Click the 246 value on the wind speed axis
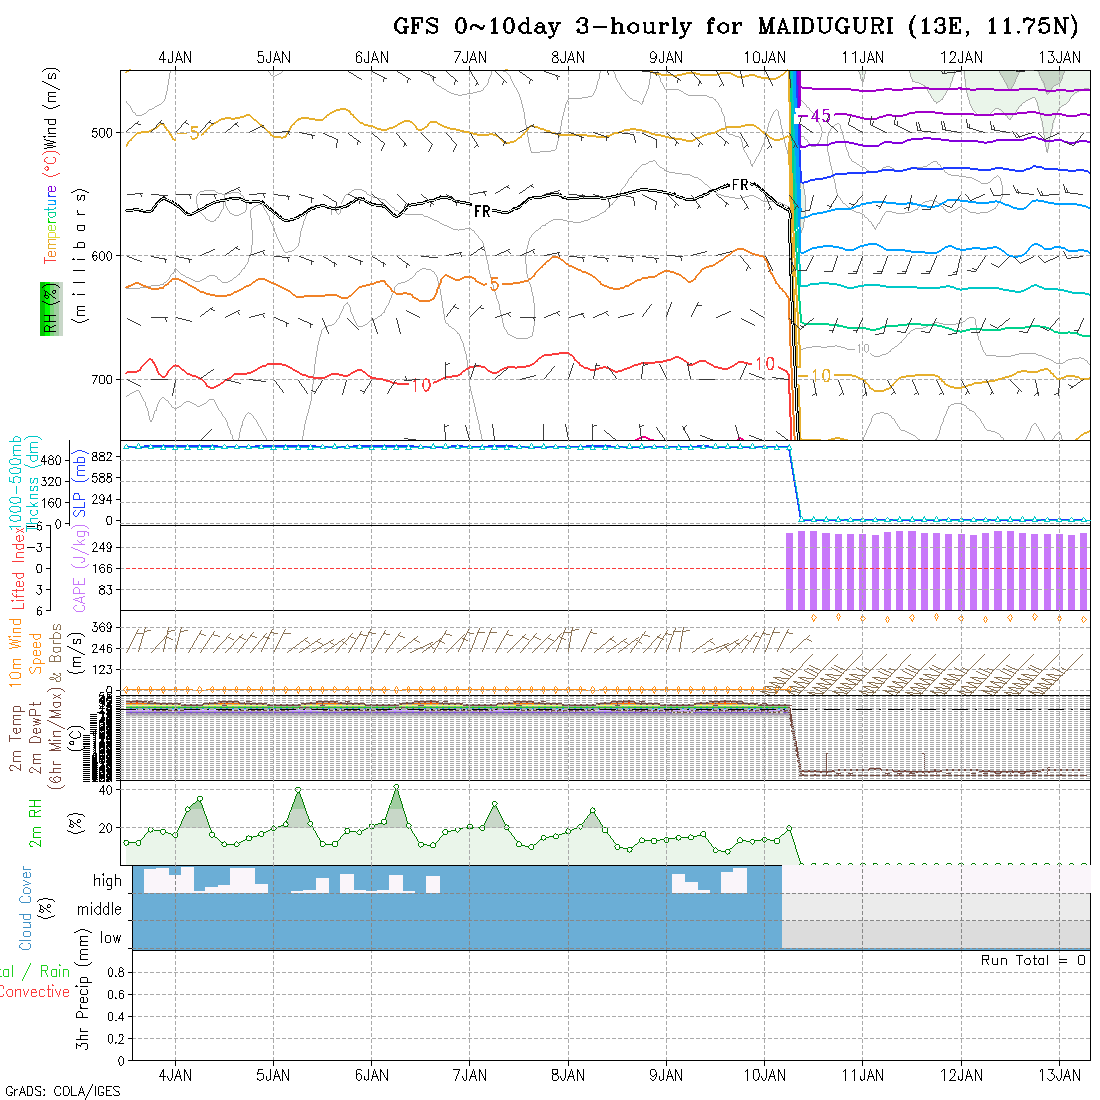 point(102,649)
